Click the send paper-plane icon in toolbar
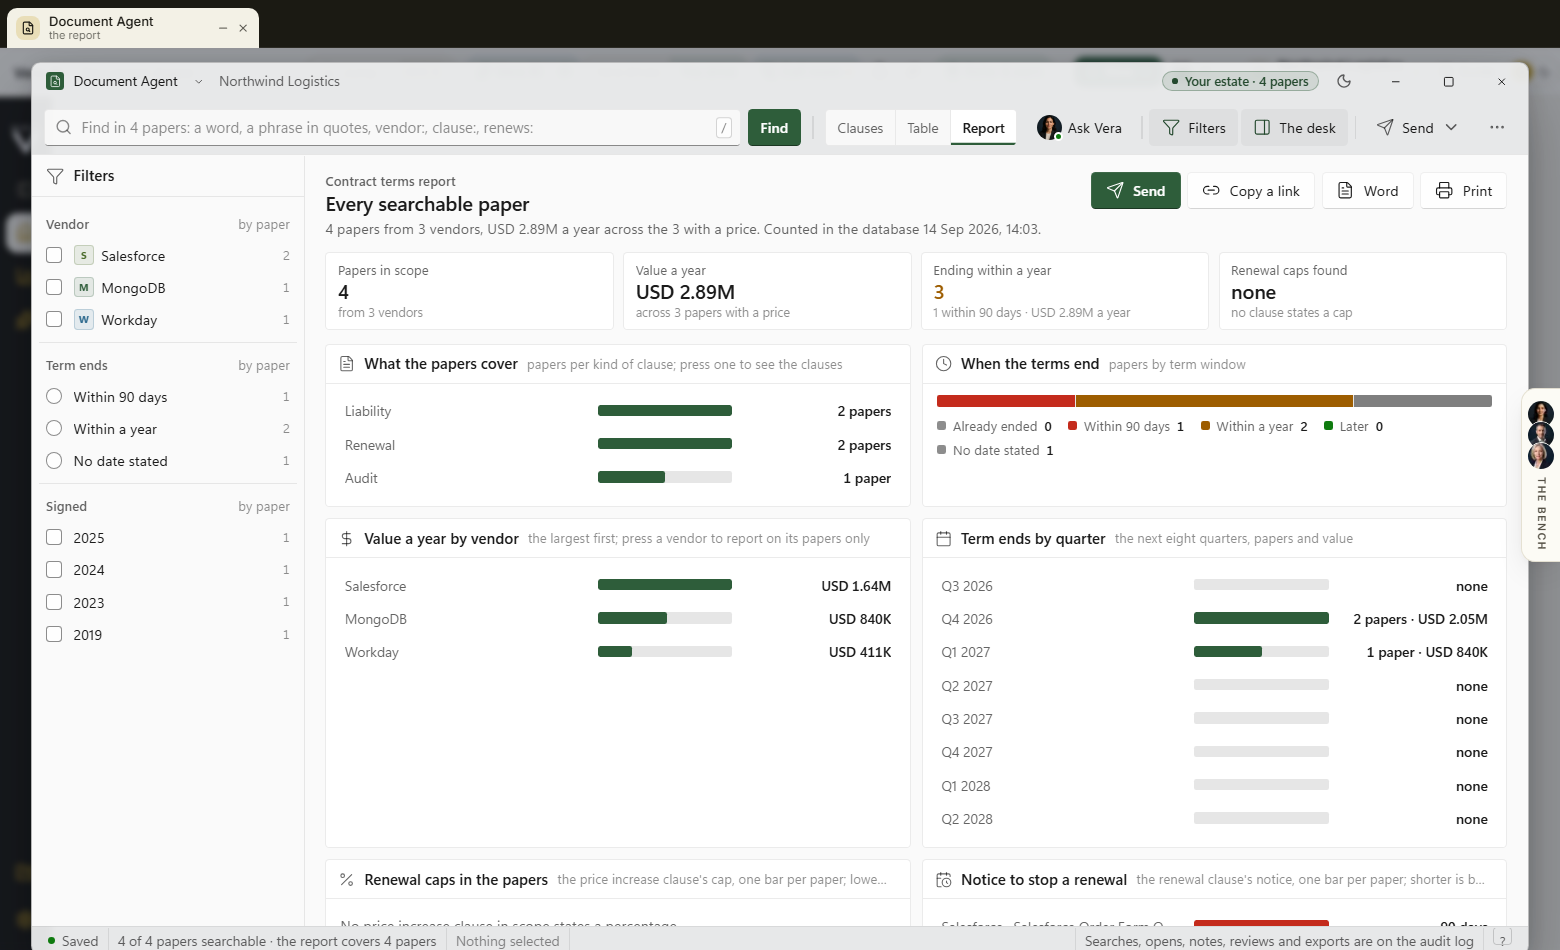1560x950 pixels. point(1385,127)
